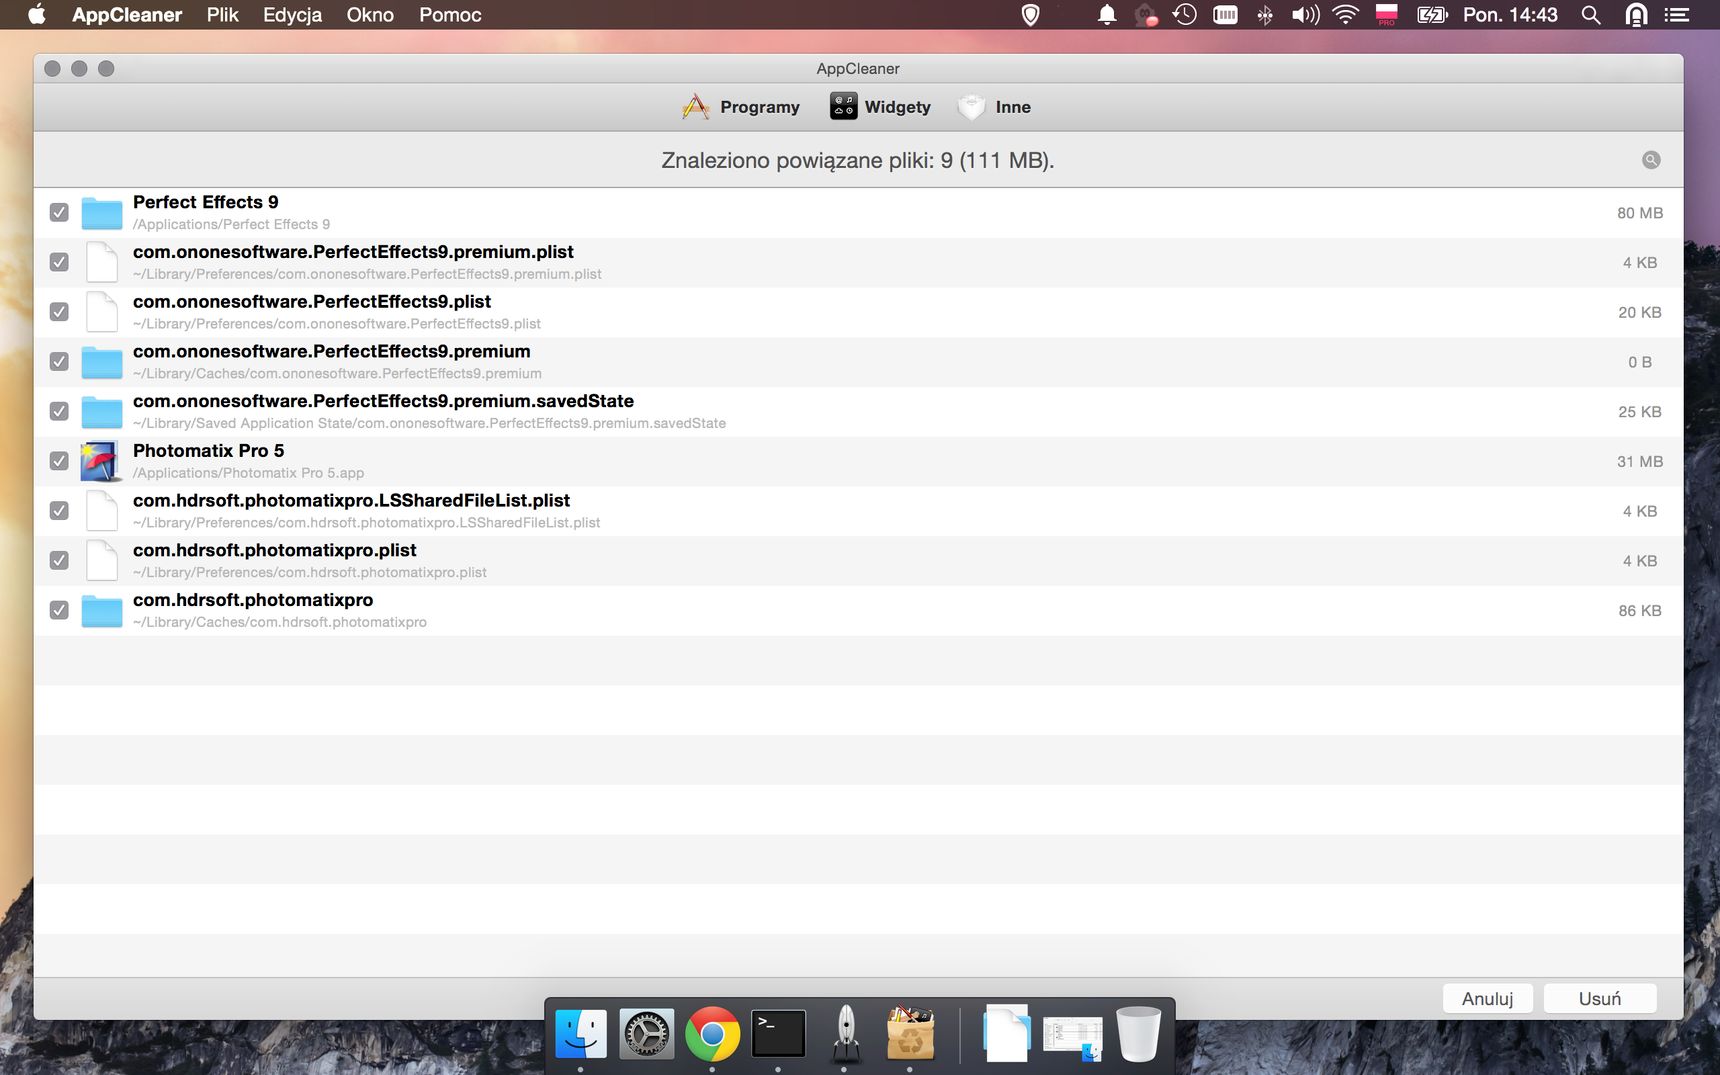Uncheck the Photomatix Pro 5 checkbox
This screenshot has width=1720, height=1075.
coord(59,461)
